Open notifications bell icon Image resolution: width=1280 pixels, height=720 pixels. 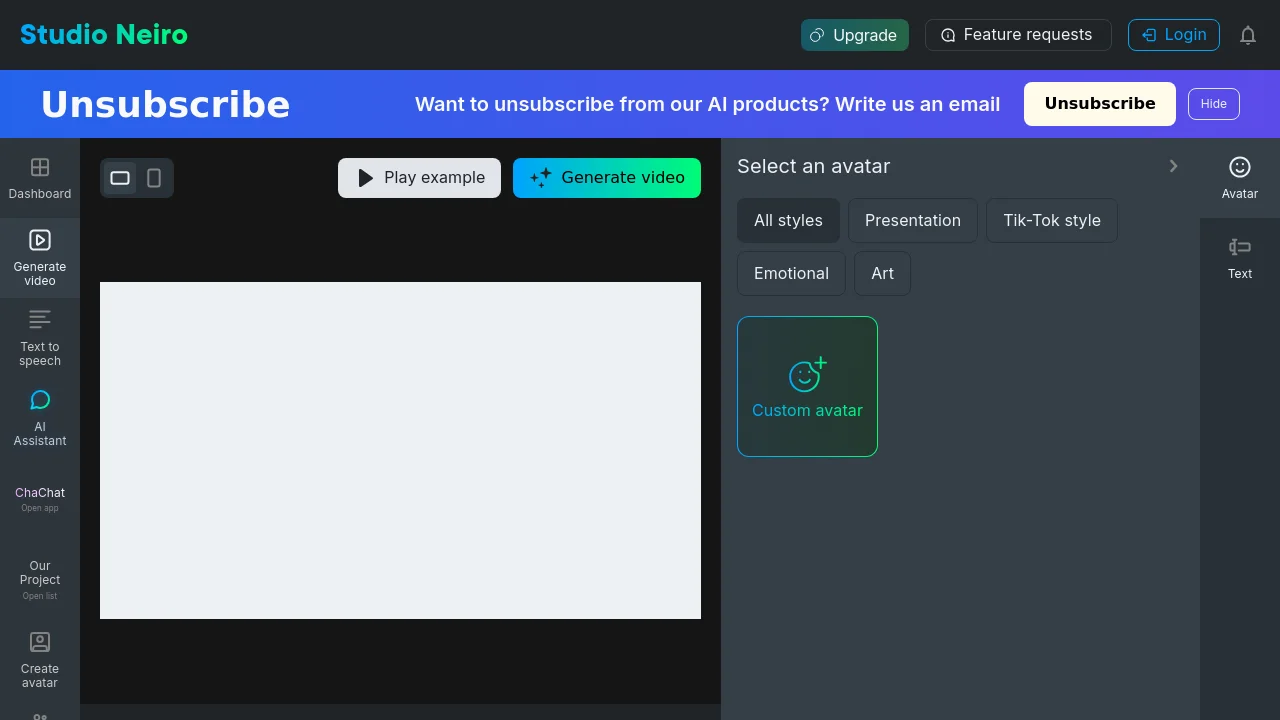click(1248, 35)
